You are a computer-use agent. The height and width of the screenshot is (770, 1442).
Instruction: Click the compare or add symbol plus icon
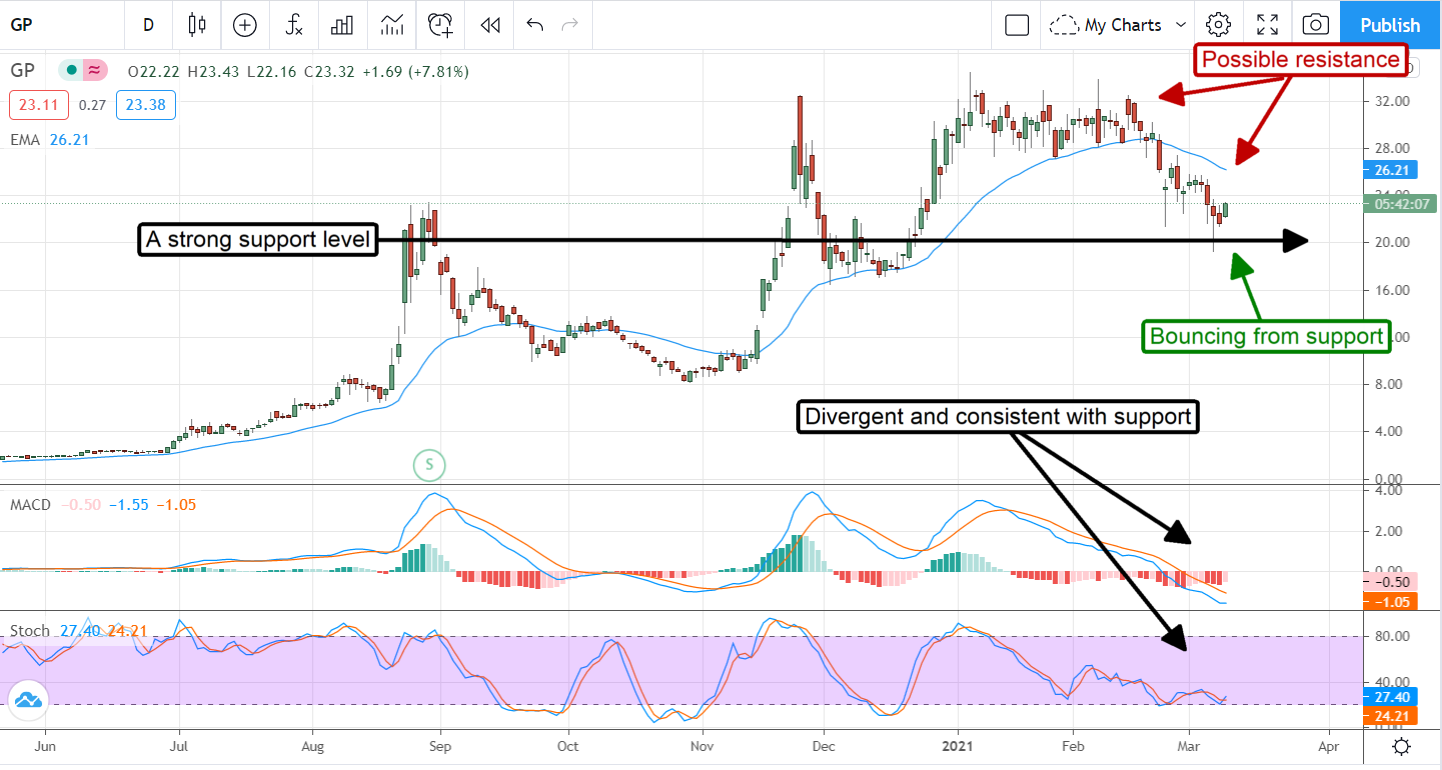(x=245, y=25)
